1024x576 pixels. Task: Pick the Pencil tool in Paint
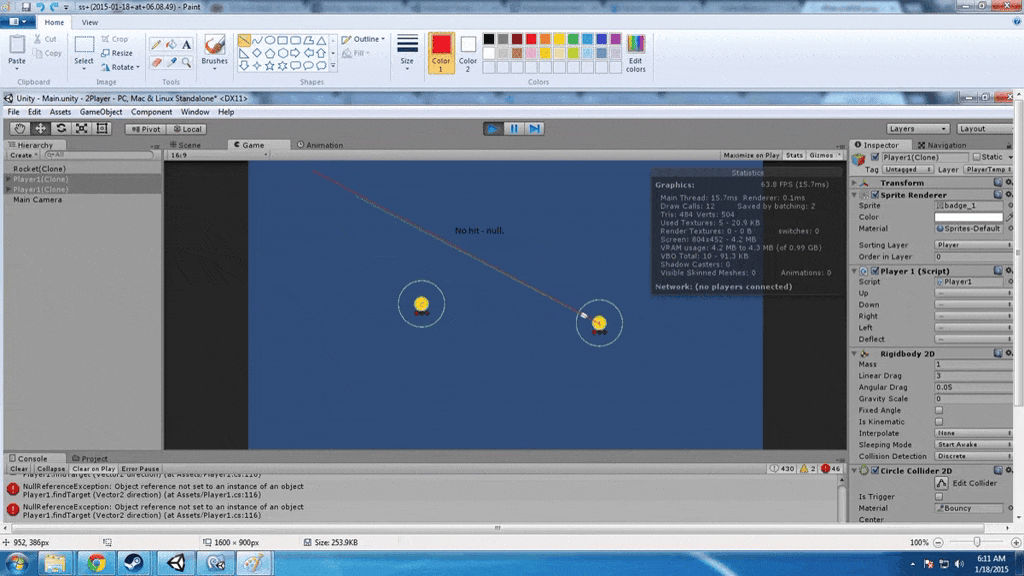(x=156, y=45)
